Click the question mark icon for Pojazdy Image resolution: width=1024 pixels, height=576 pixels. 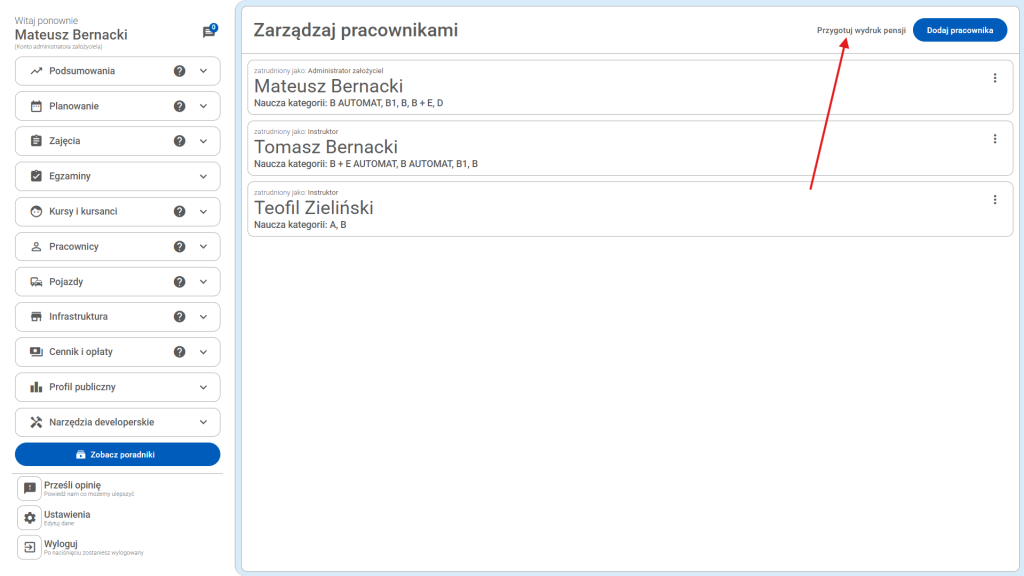coord(180,282)
